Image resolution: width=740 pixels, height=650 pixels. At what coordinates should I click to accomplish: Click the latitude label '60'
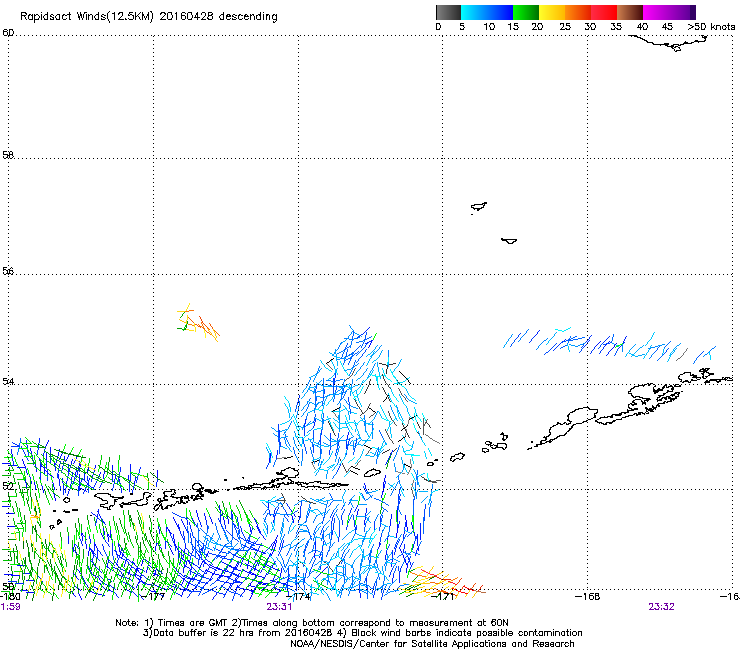point(8,33)
